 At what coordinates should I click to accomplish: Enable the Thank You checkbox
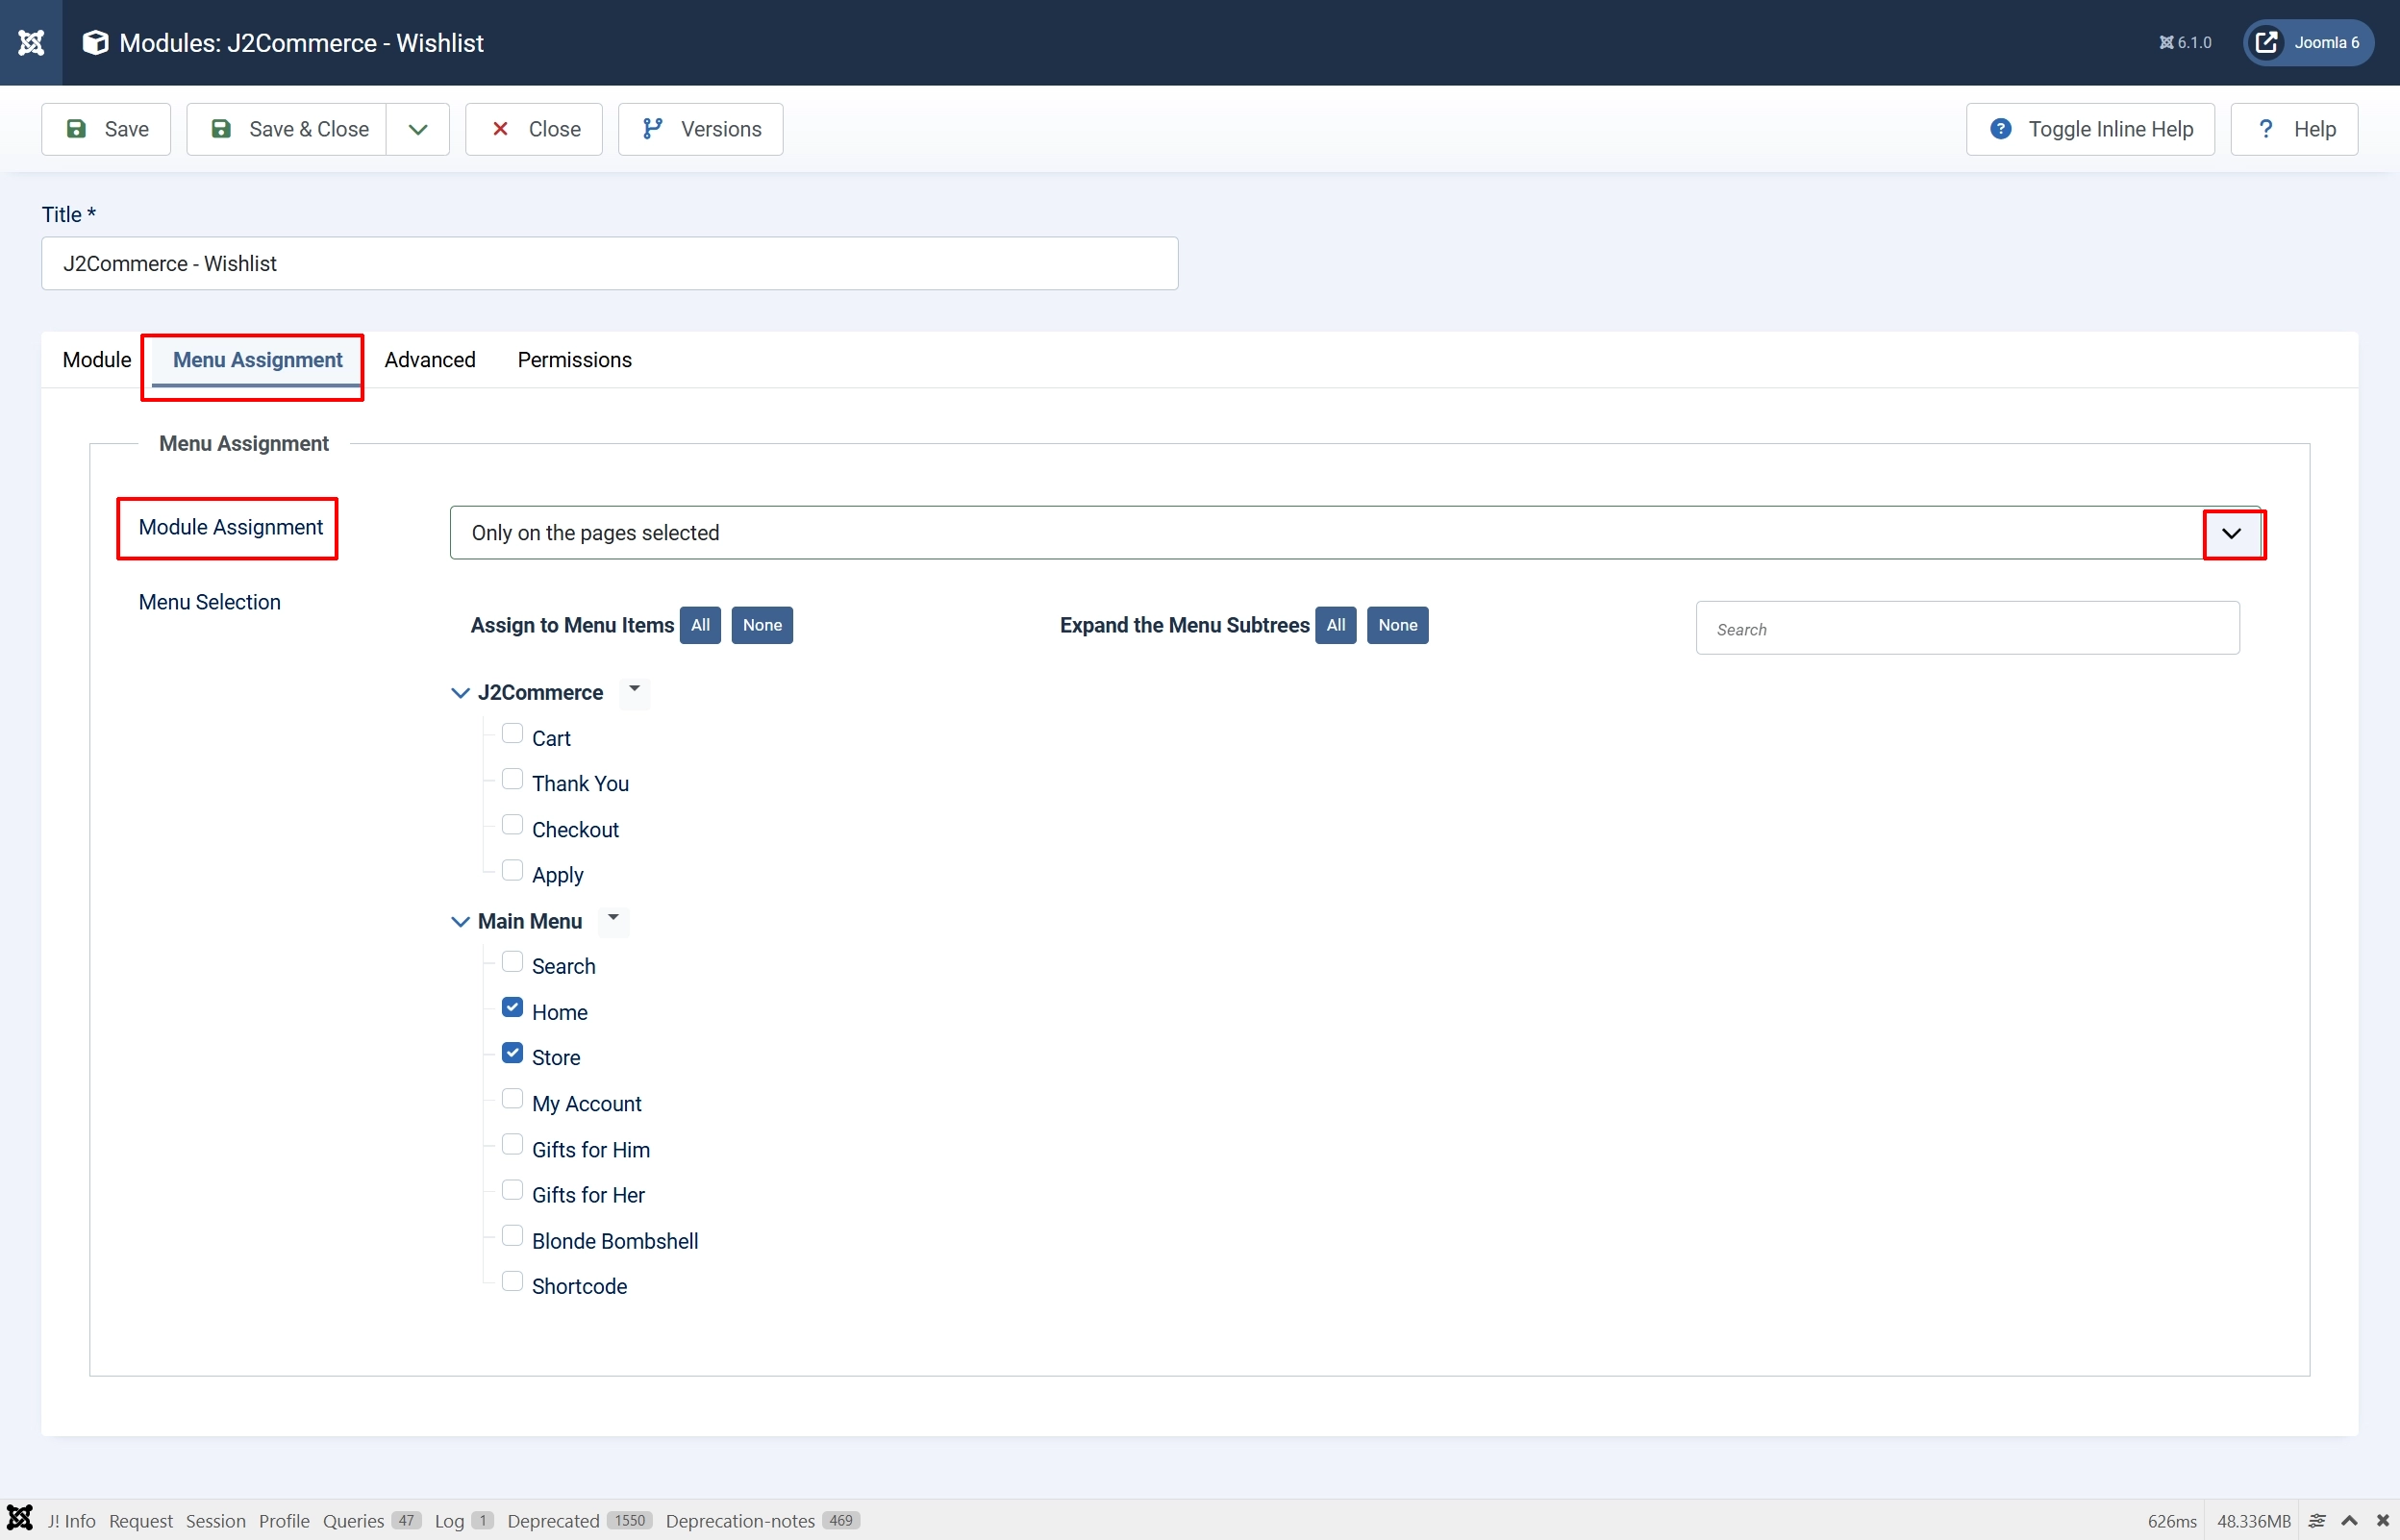click(x=512, y=780)
